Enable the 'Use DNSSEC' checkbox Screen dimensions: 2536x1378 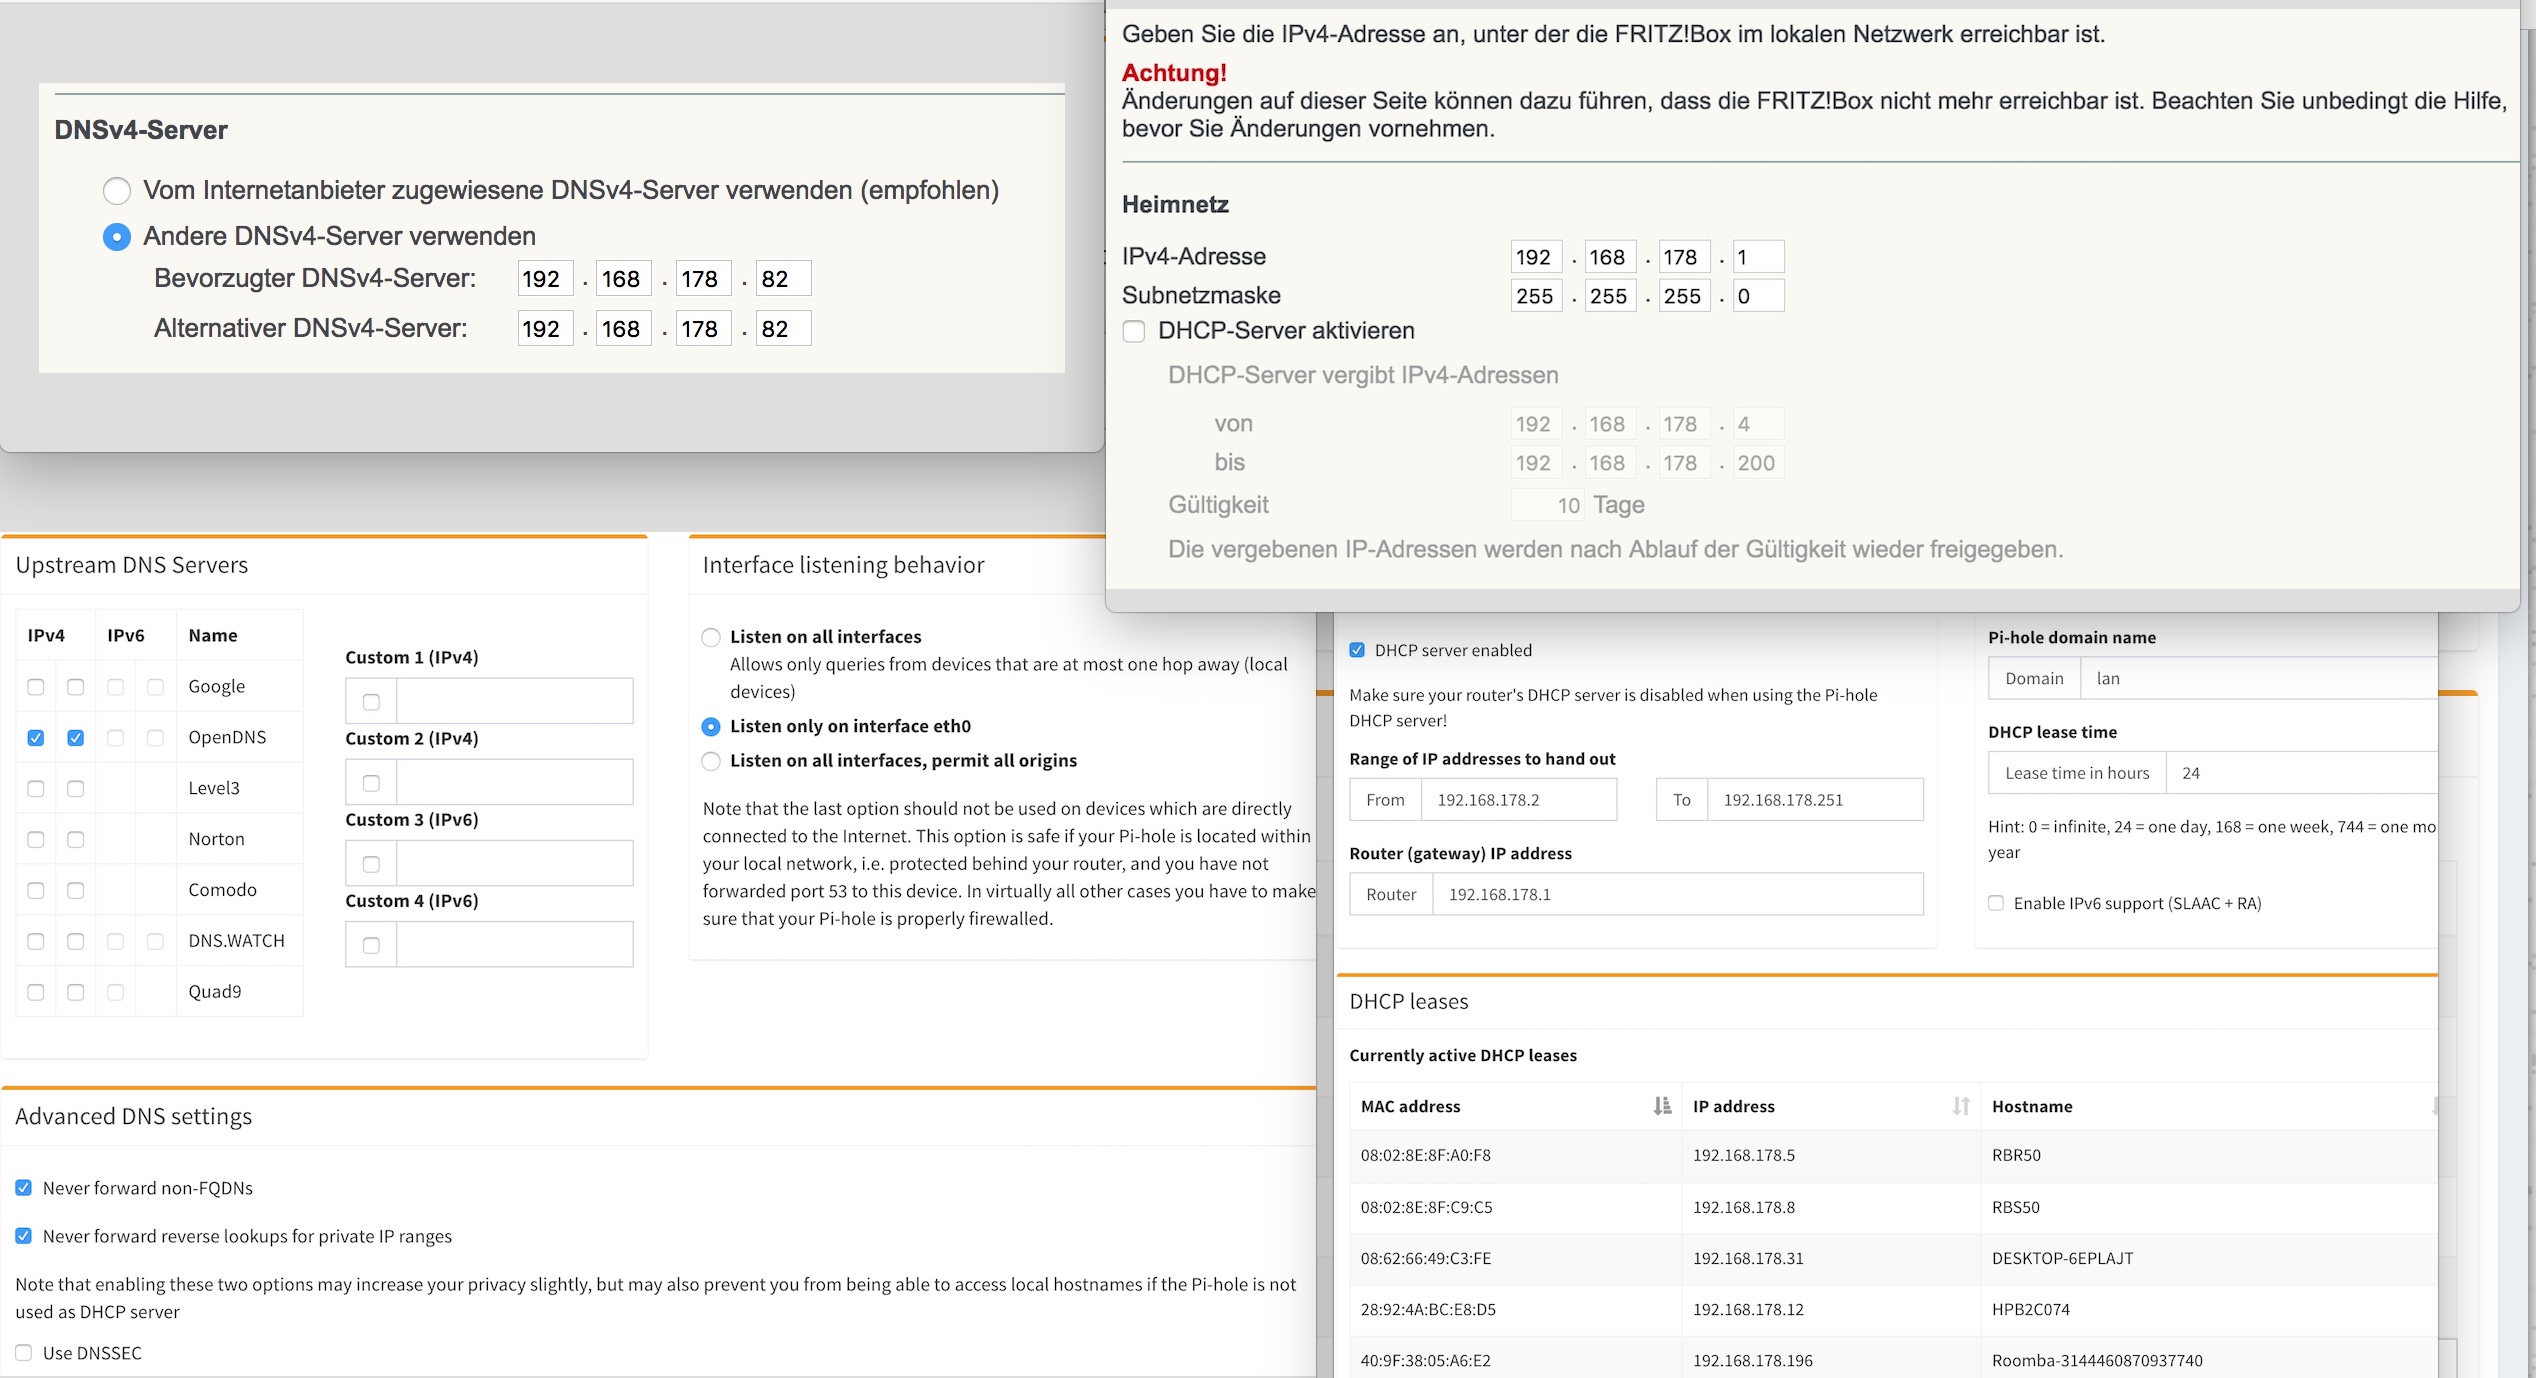(x=24, y=1353)
